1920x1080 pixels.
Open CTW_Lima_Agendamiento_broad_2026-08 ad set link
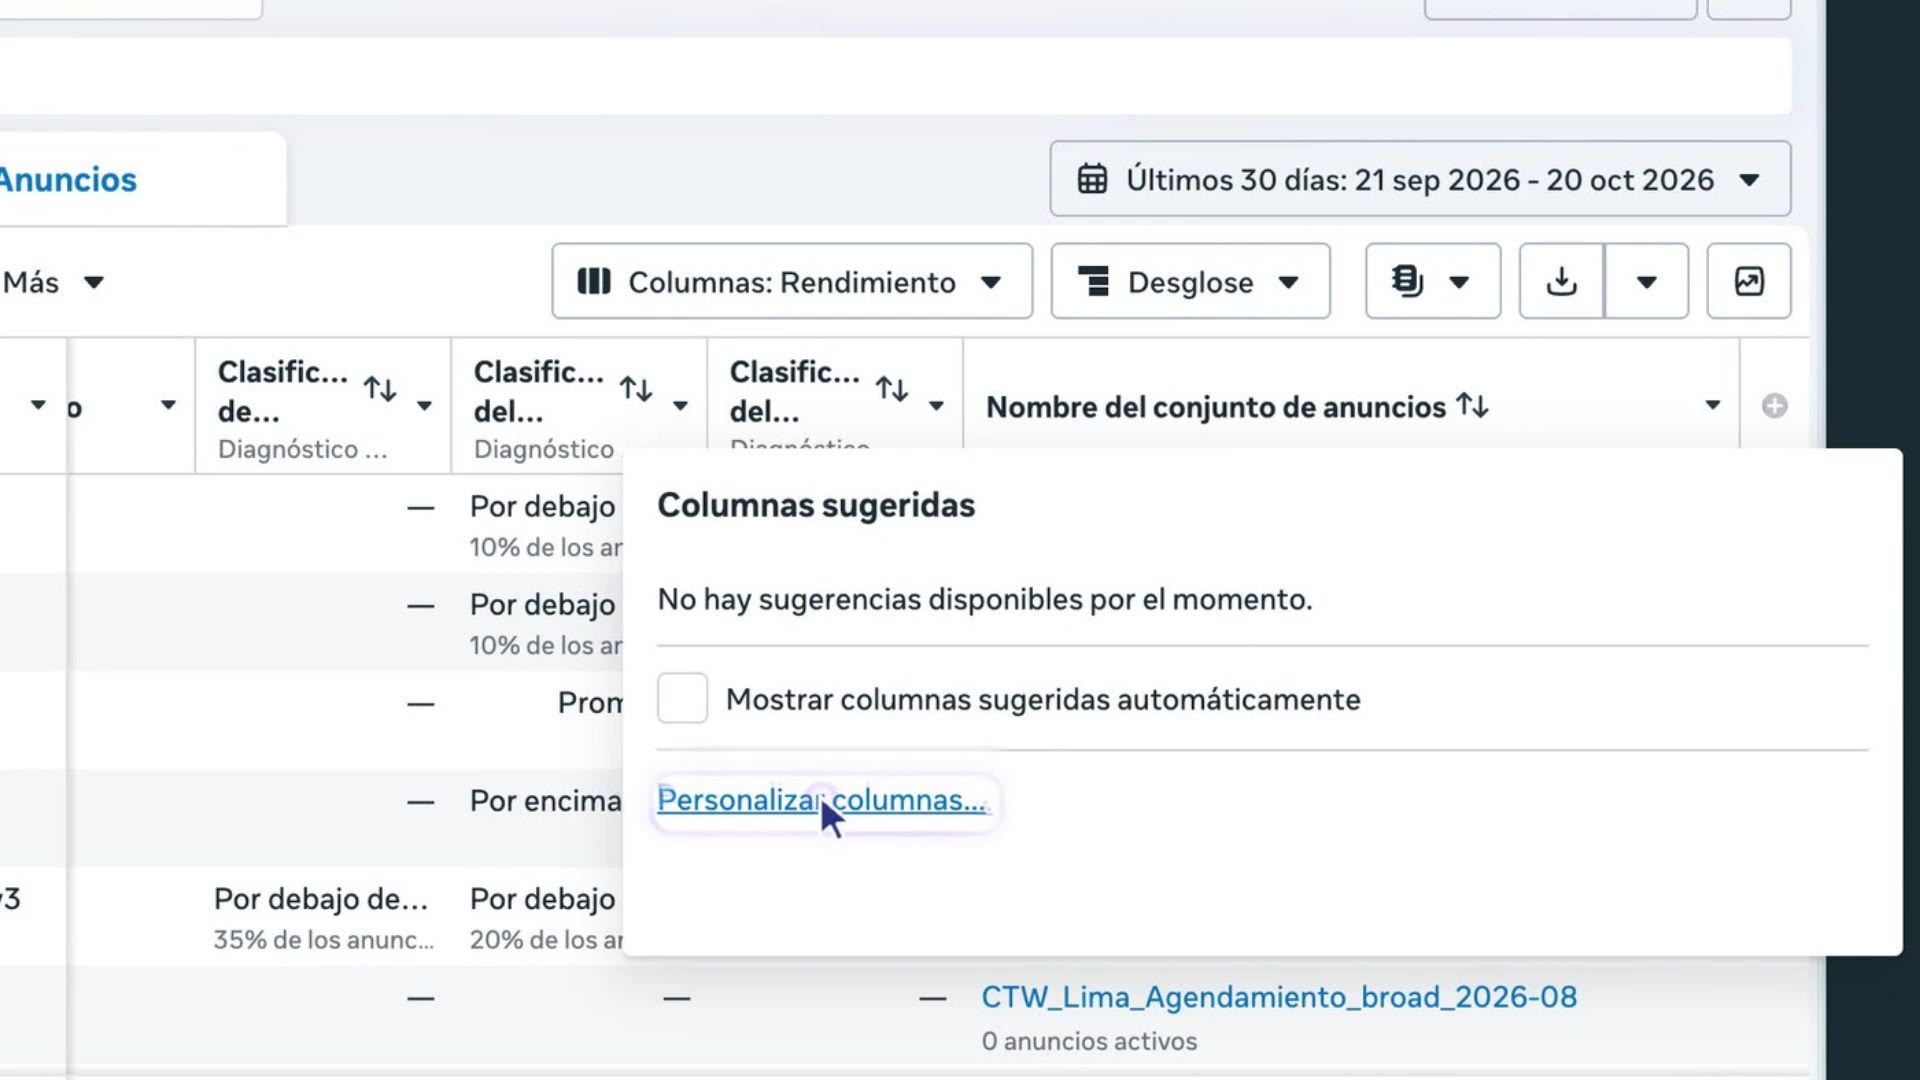click(x=1279, y=997)
